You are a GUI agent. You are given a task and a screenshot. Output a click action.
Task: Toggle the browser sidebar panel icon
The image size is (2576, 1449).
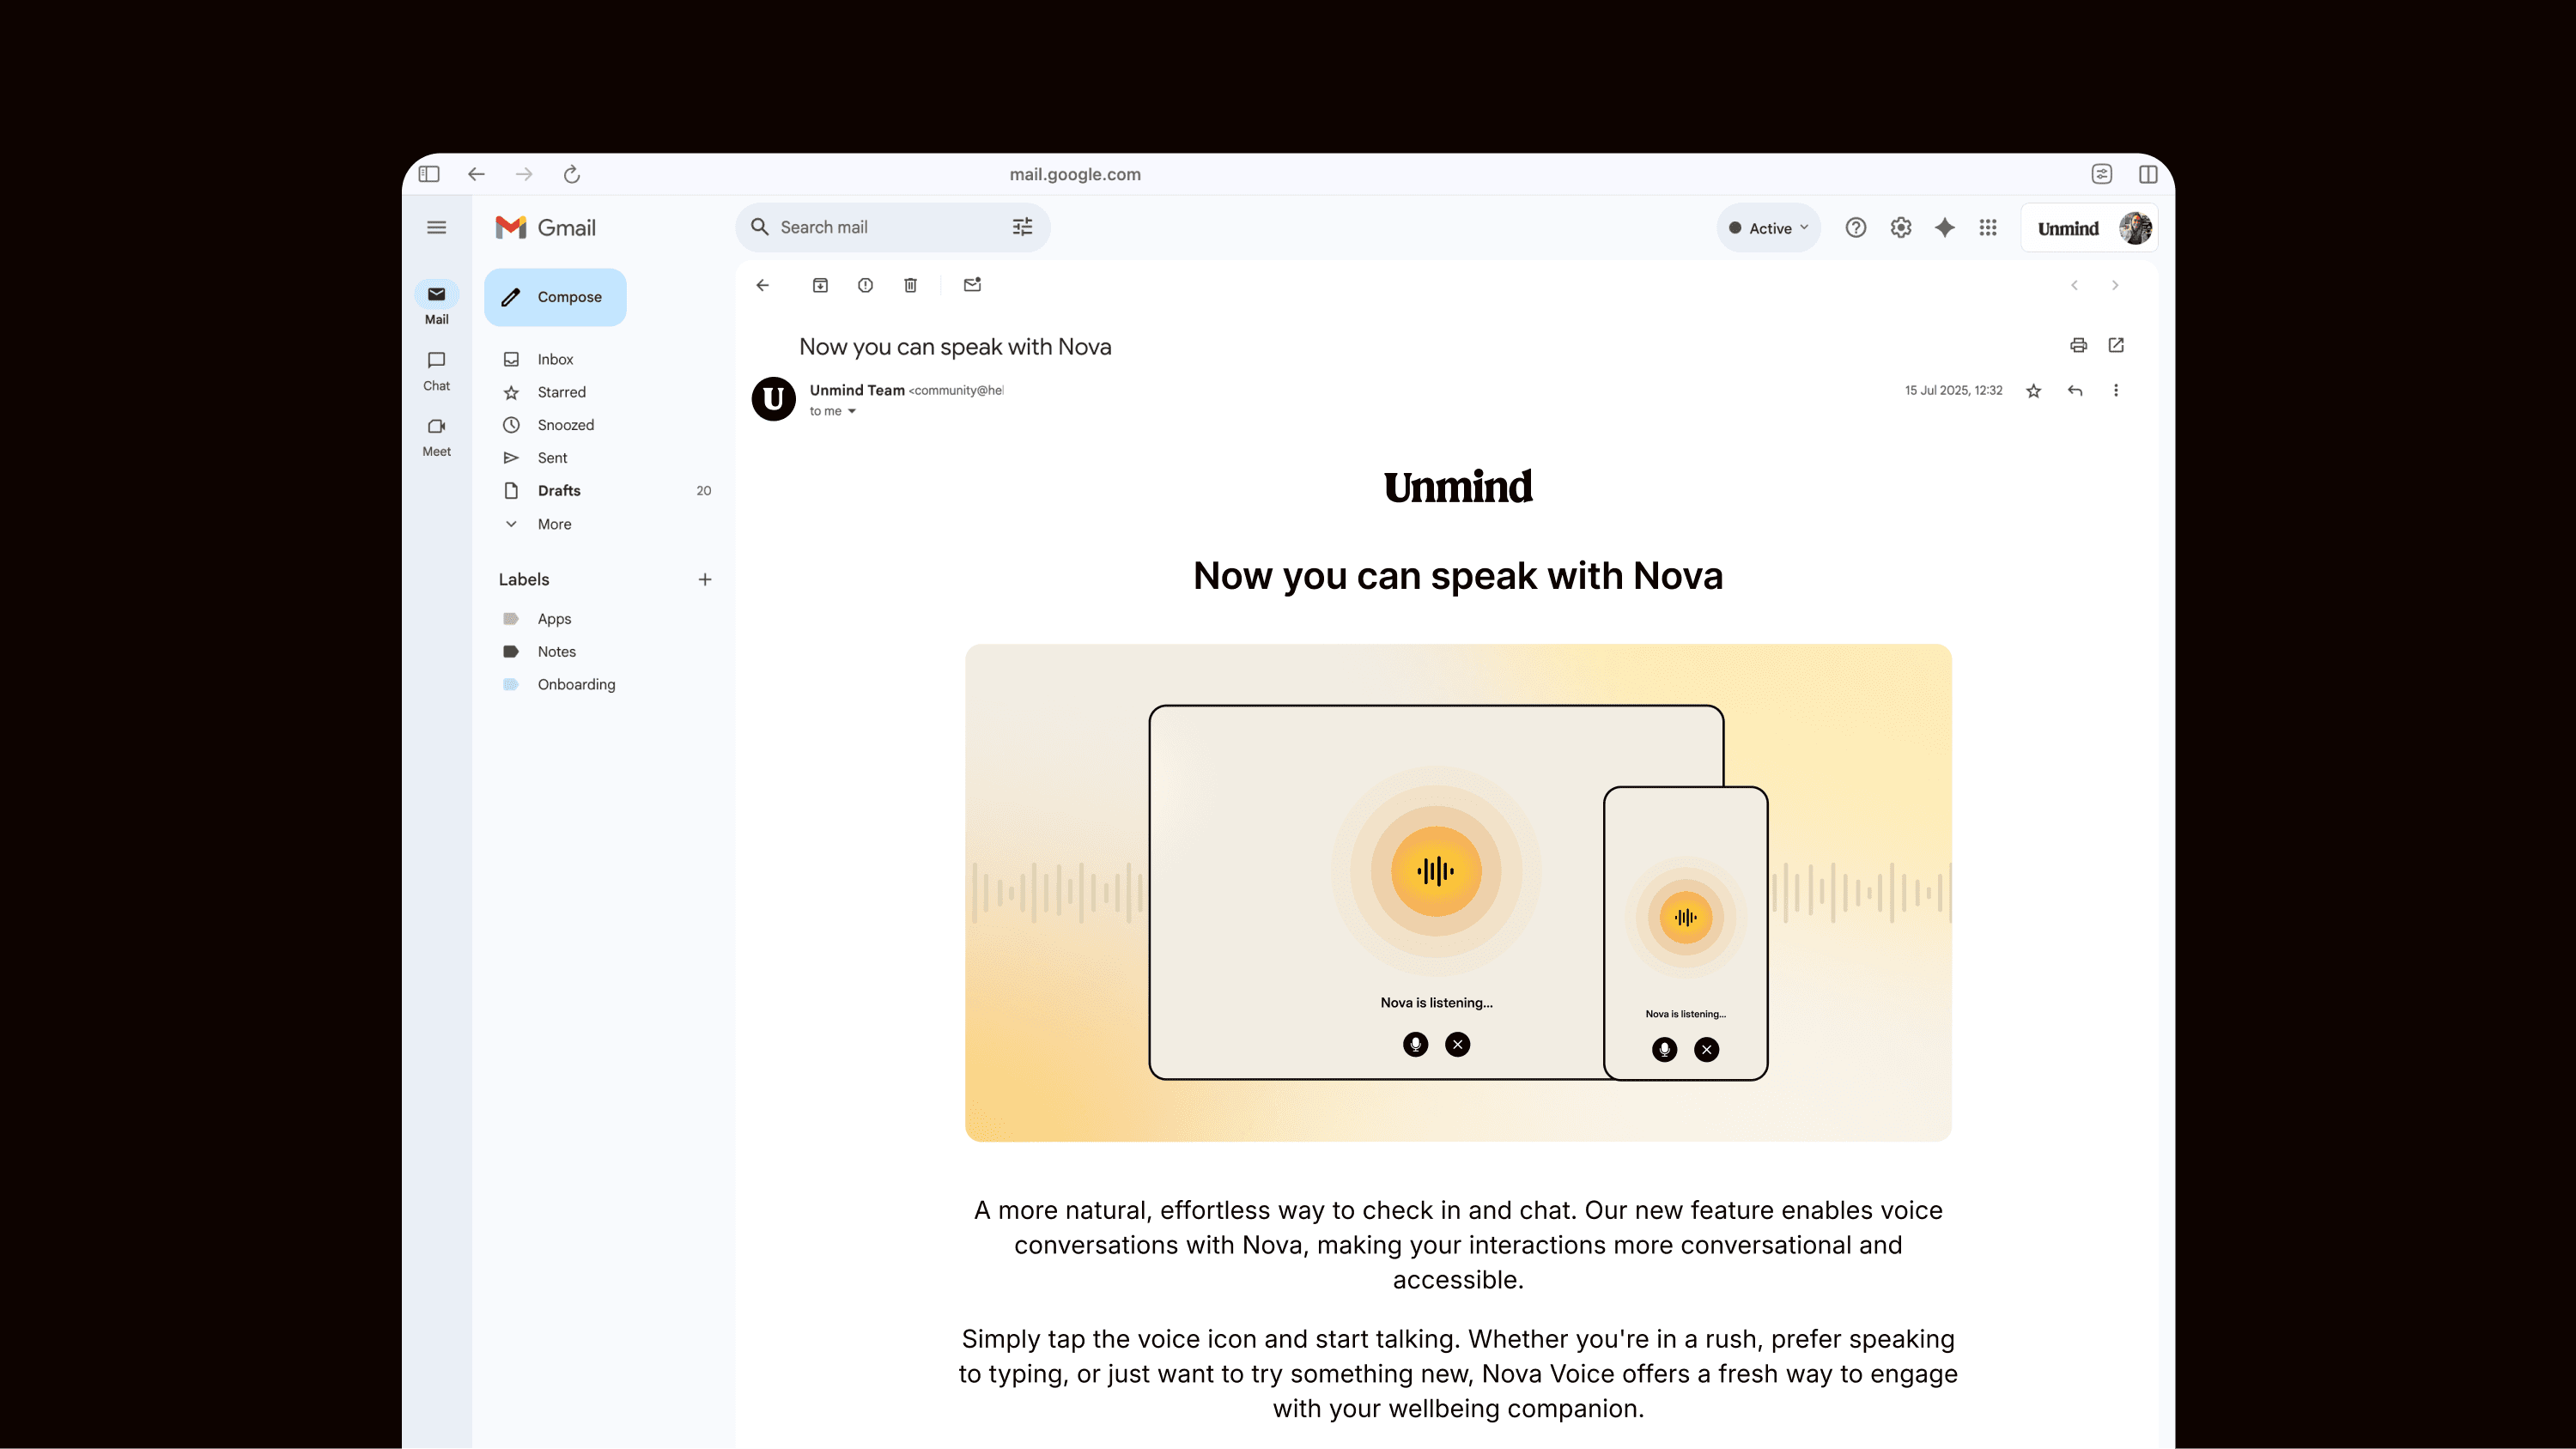(x=429, y=174)
